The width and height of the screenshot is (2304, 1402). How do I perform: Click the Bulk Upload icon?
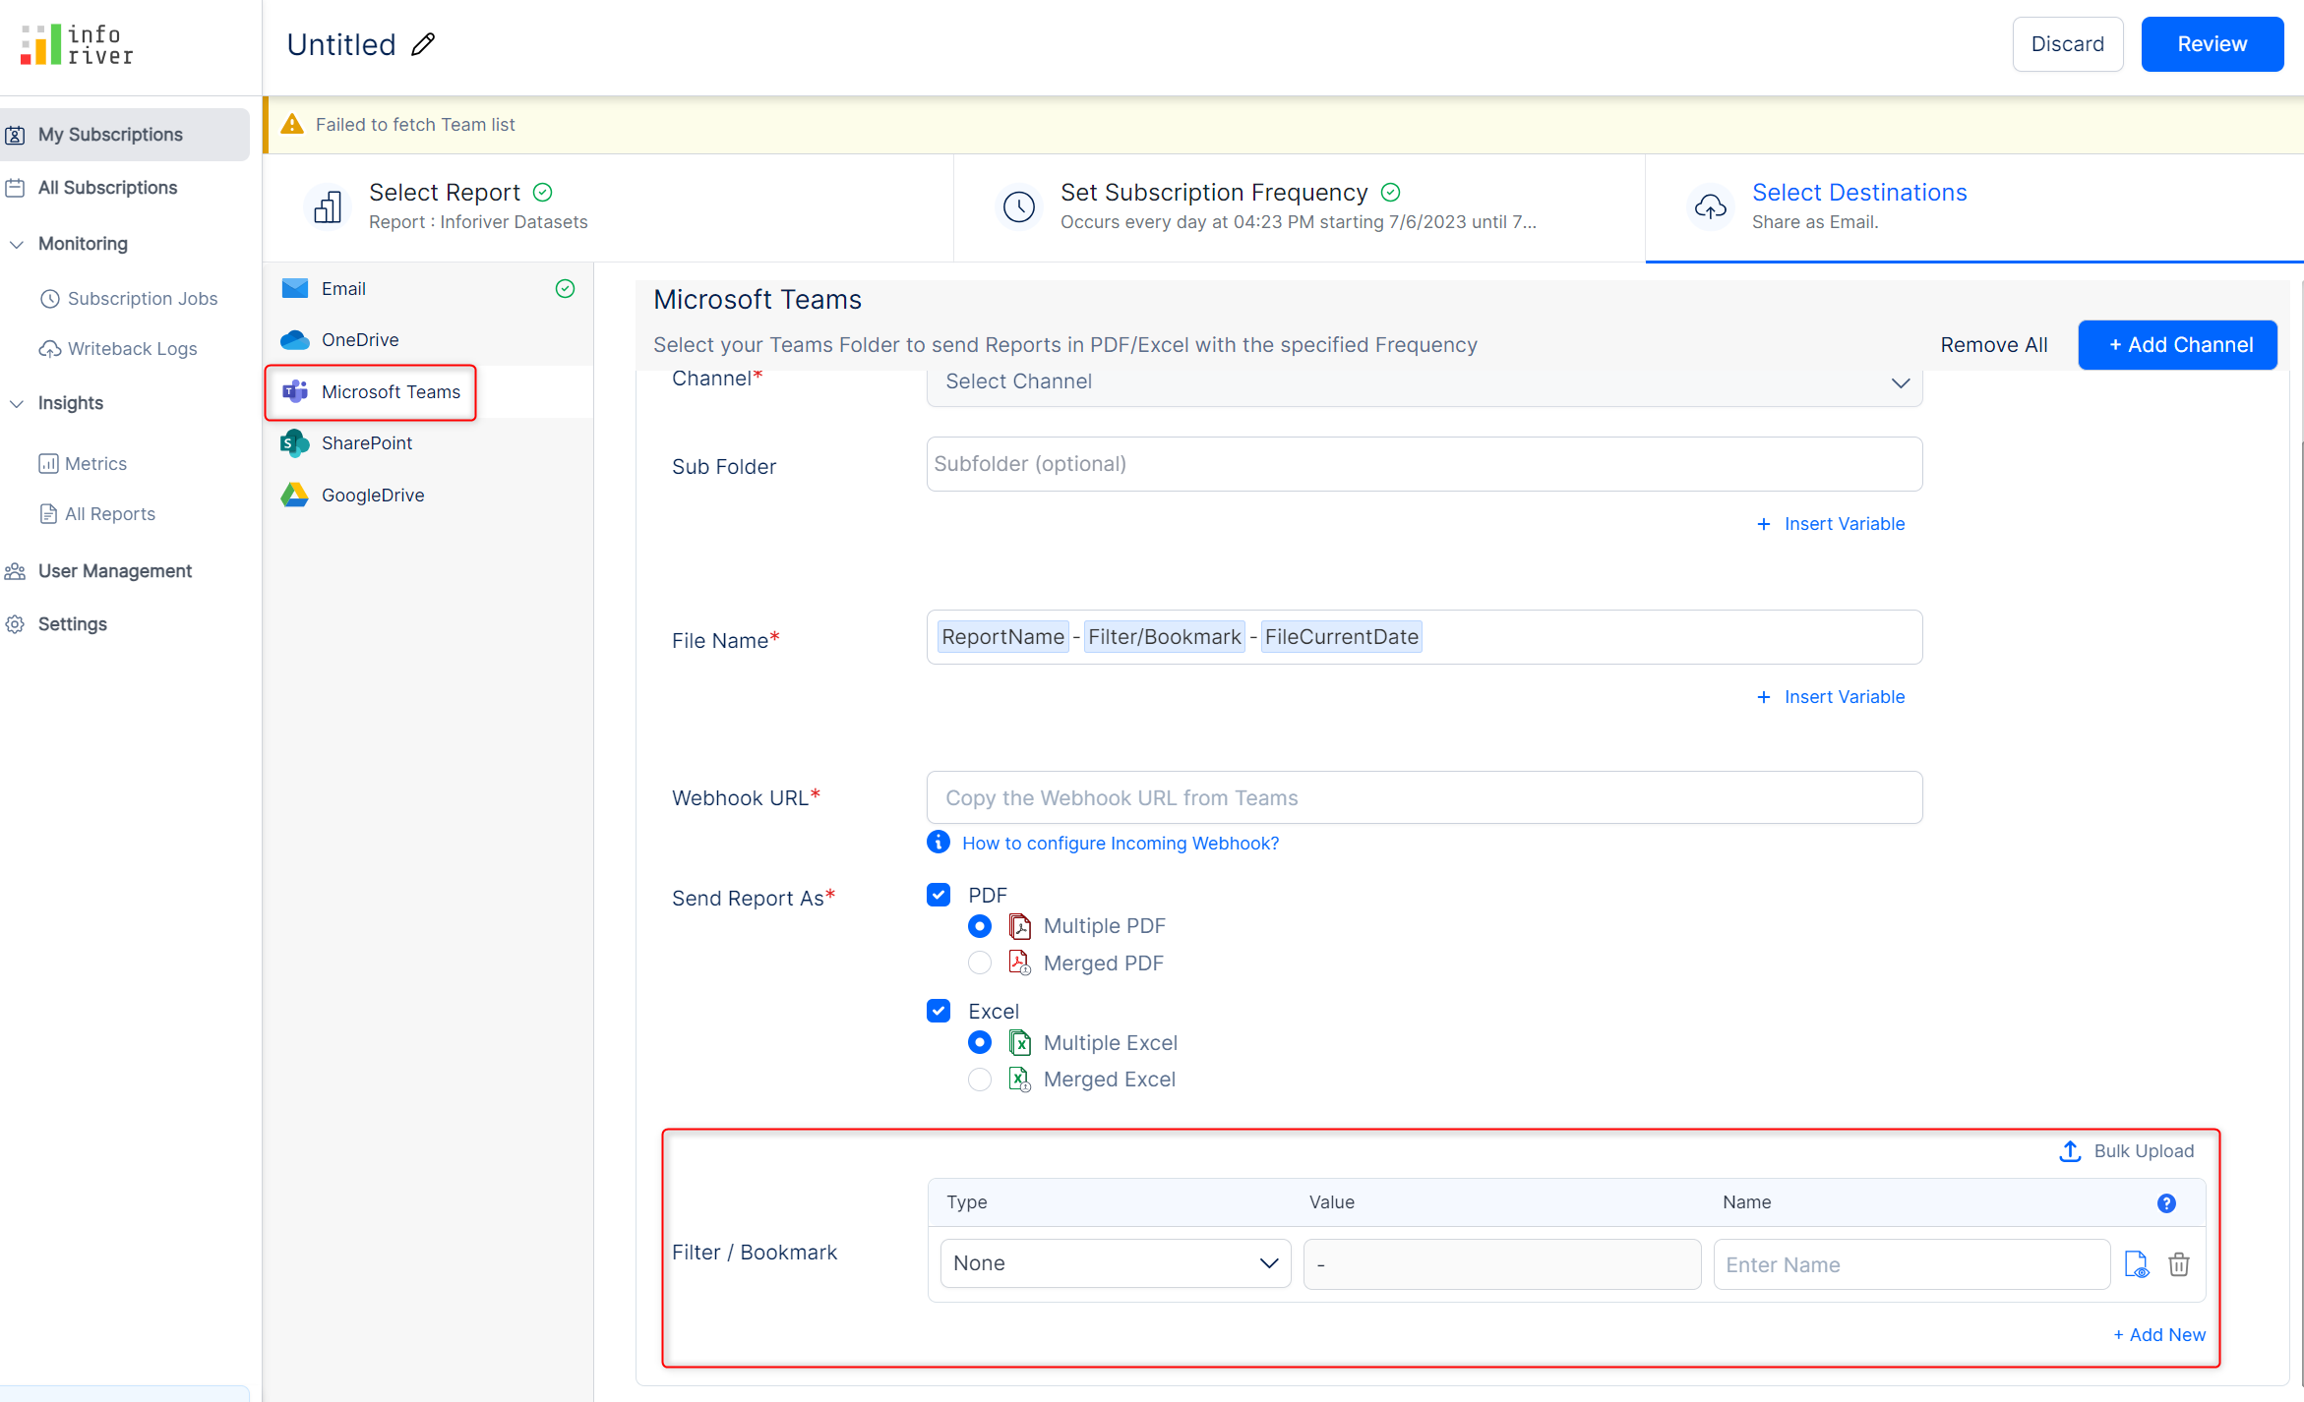(2069, 1151)
